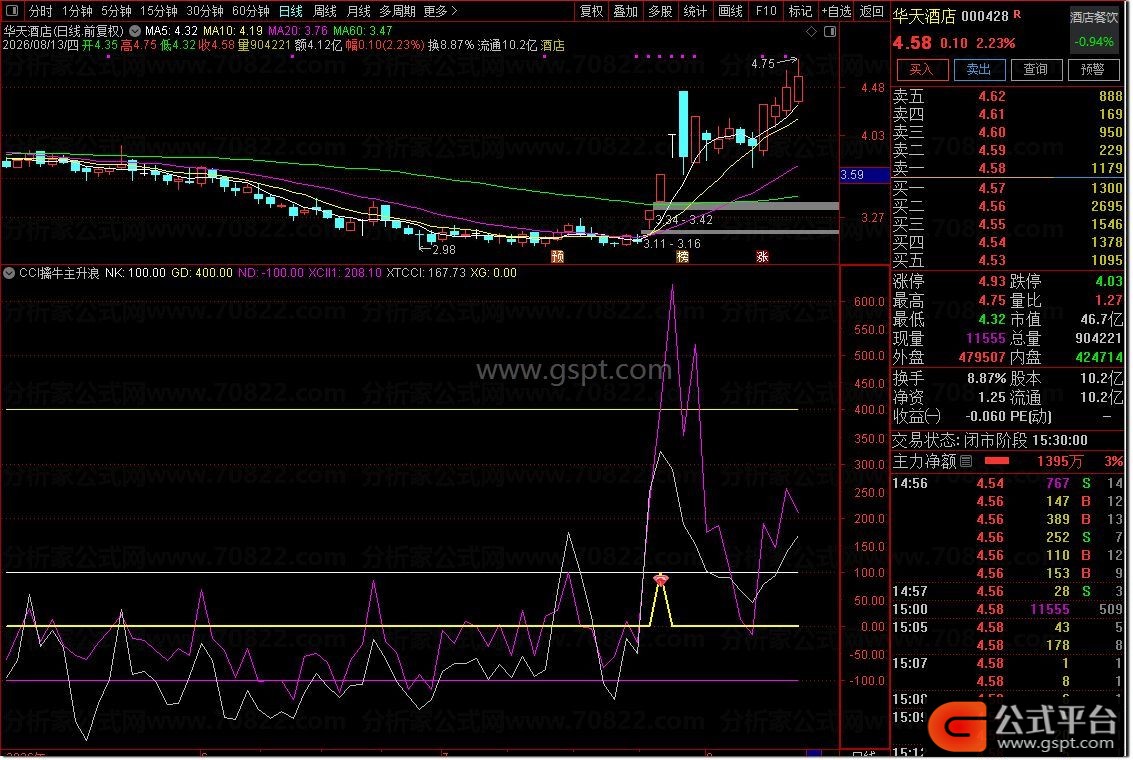Viewport: 1133px width, 760px height.
Task: Click the 涨 marker on the chart
Action: point(762,256)
